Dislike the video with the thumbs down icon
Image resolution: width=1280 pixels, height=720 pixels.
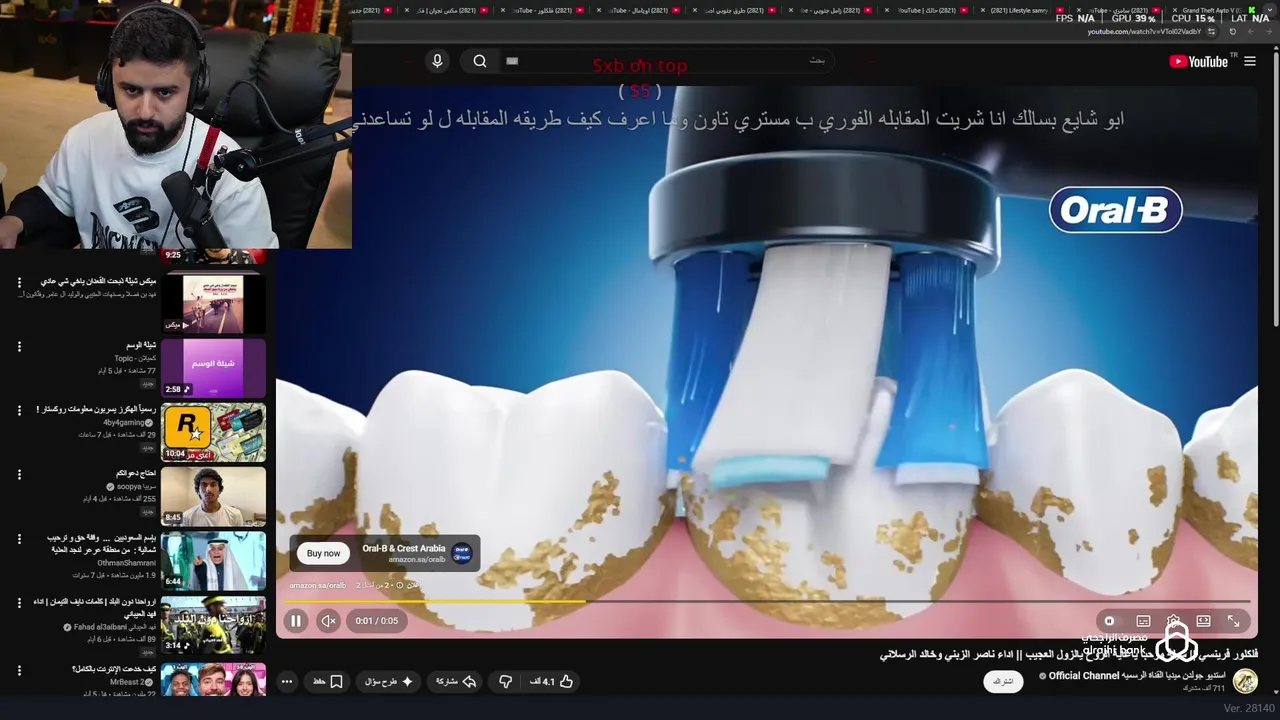coord(506,681)
